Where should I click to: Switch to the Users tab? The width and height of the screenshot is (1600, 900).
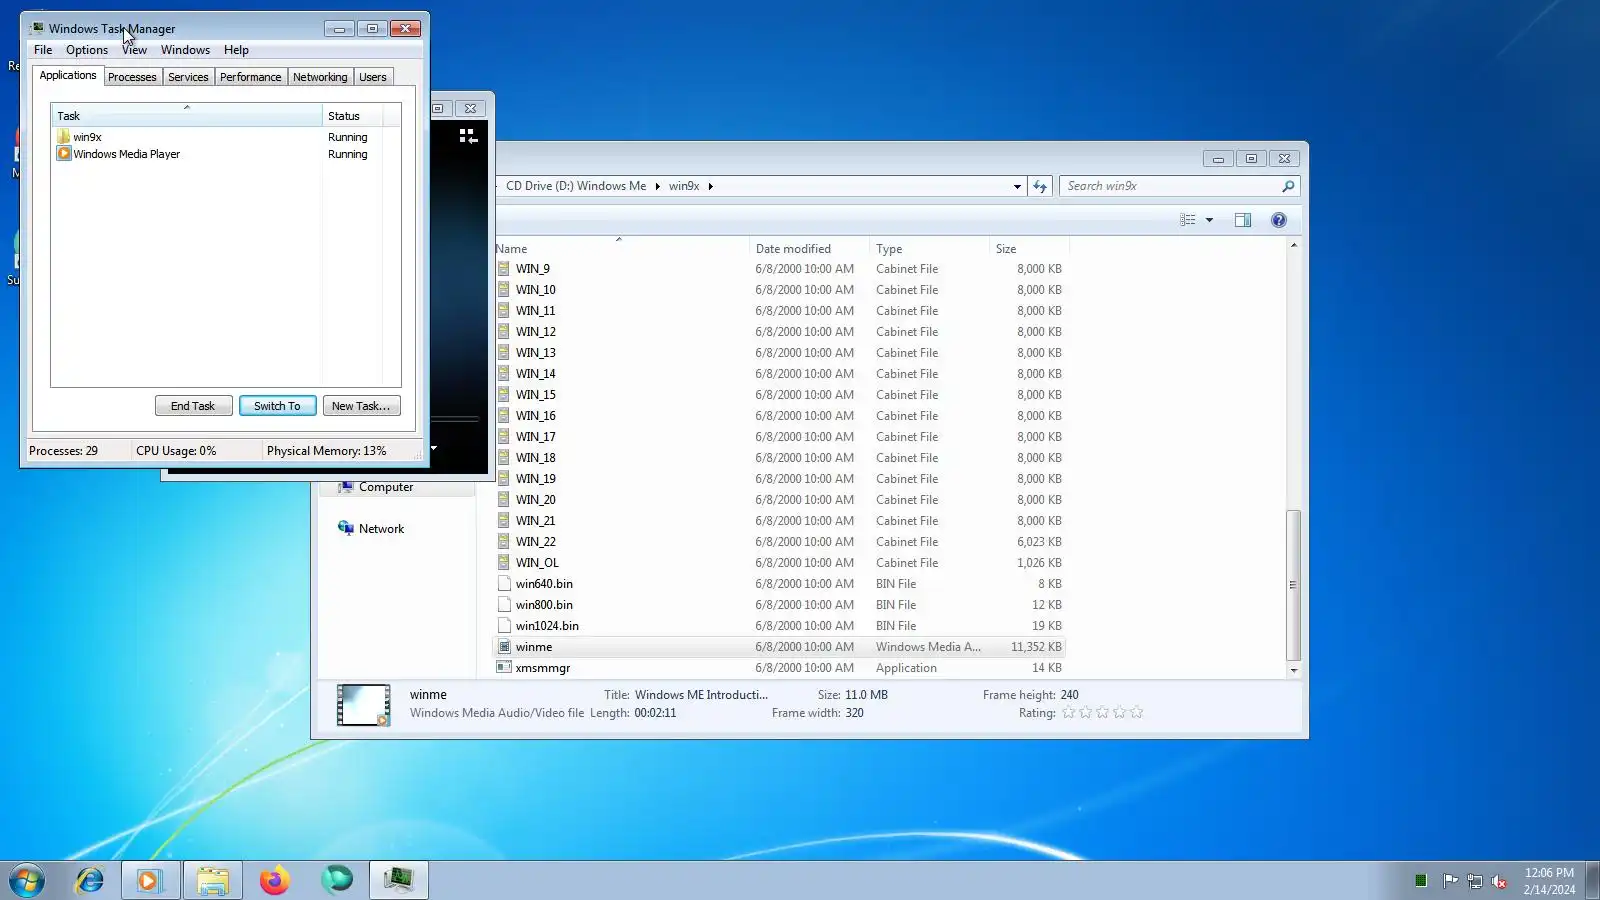click(373, 77)
